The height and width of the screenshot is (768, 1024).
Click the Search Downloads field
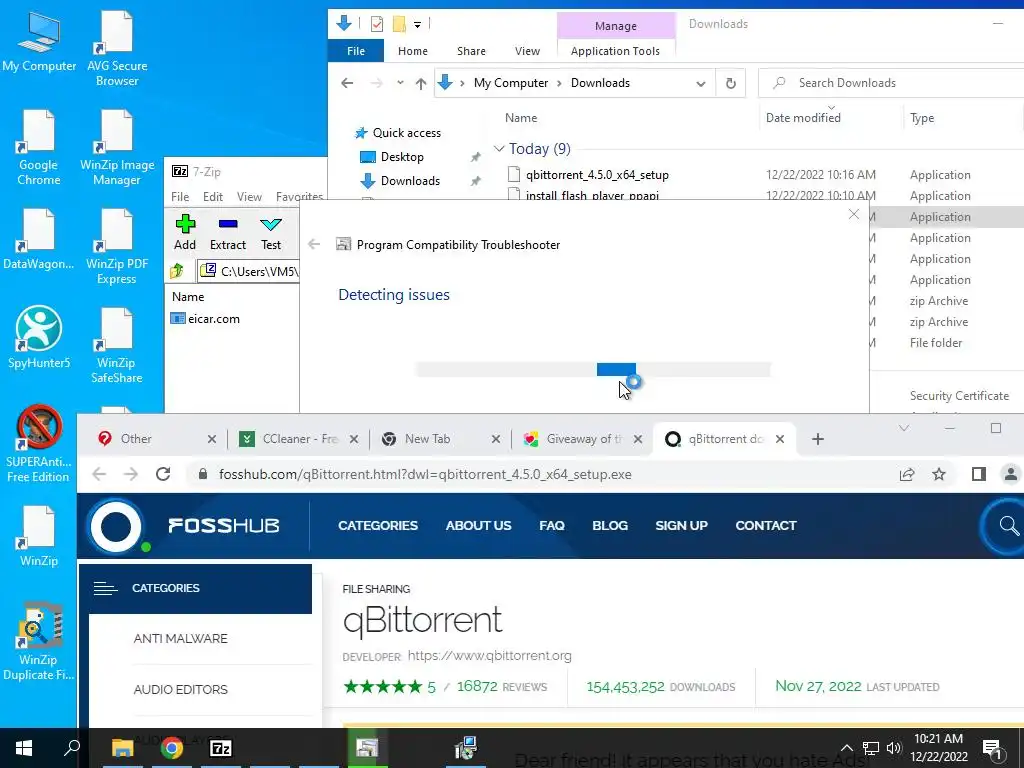pos(891,83)
